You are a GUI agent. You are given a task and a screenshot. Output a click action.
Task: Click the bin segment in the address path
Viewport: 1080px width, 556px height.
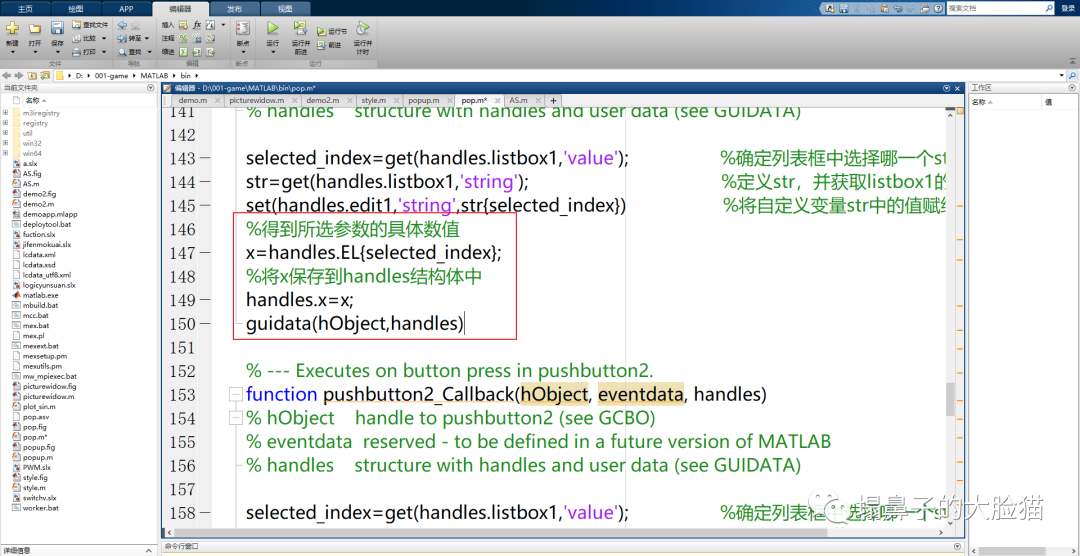[186, 75]
